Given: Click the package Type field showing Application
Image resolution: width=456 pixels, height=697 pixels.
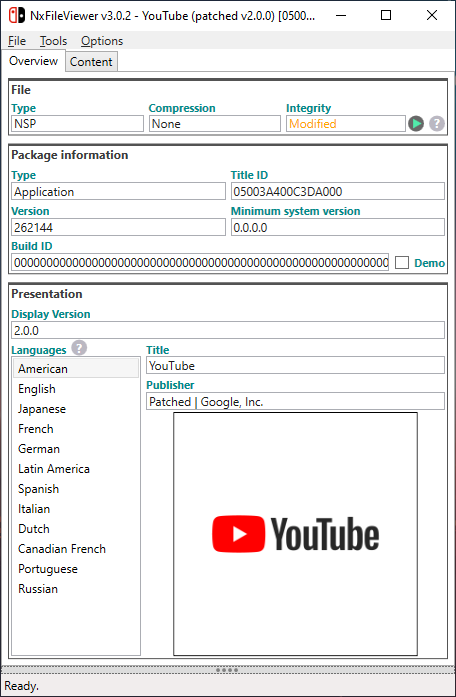Looking at the screenshot, I should [118, 192].
